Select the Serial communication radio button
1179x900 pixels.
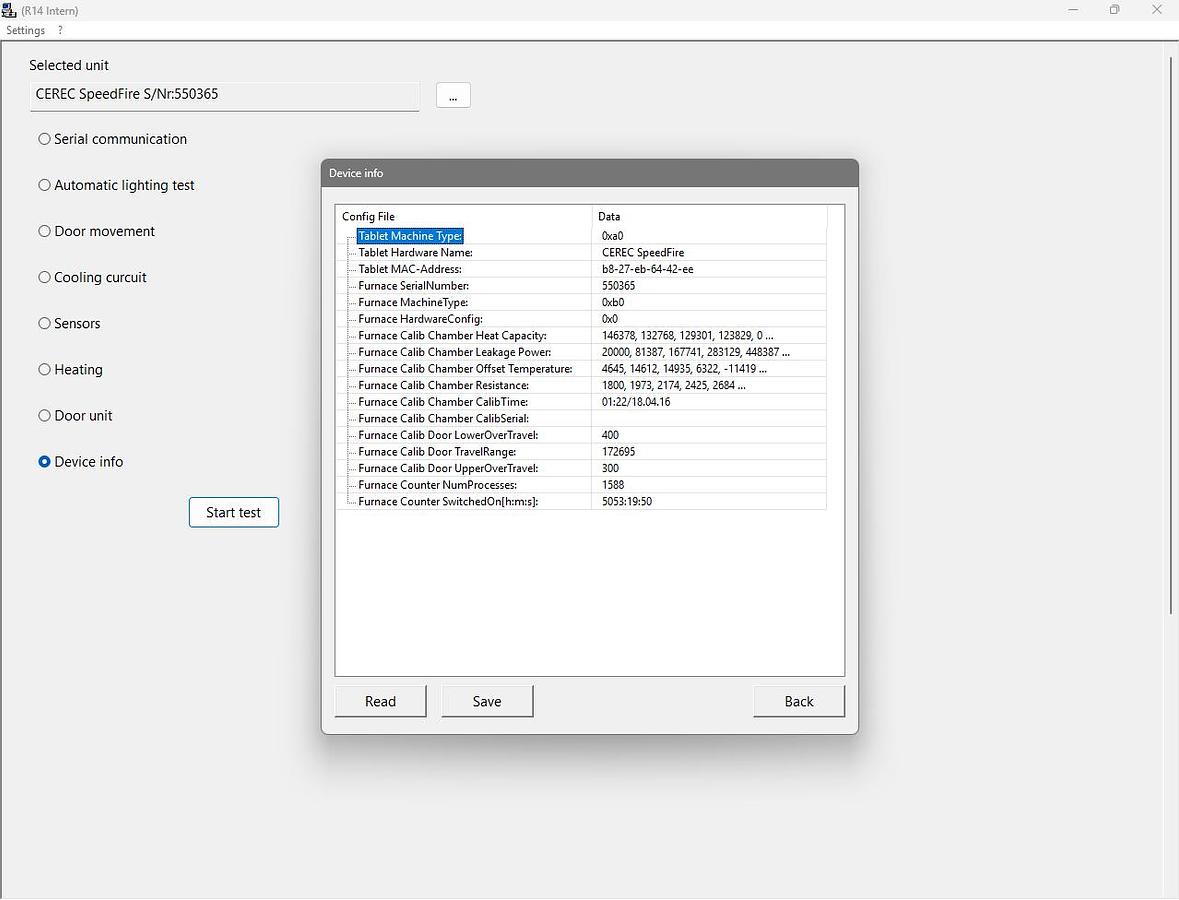coord(44,139)
